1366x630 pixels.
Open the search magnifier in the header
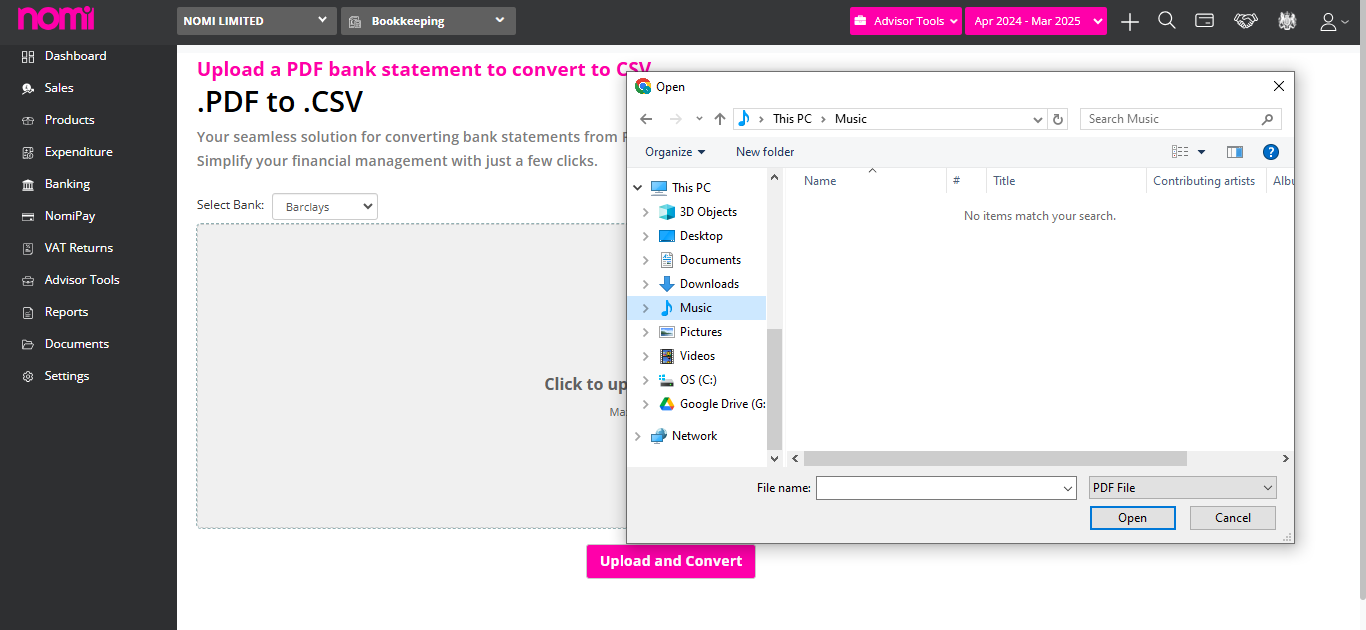pos(1167,21)
